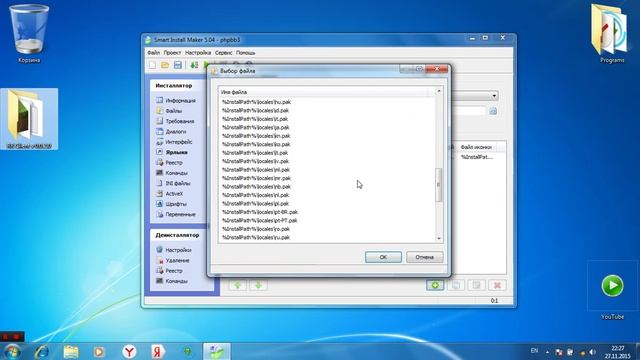Image resolution: width=640 pixels, height=360 pixels.
Task: Click file list scrollbar up arrow
Action: coord(439,91)
